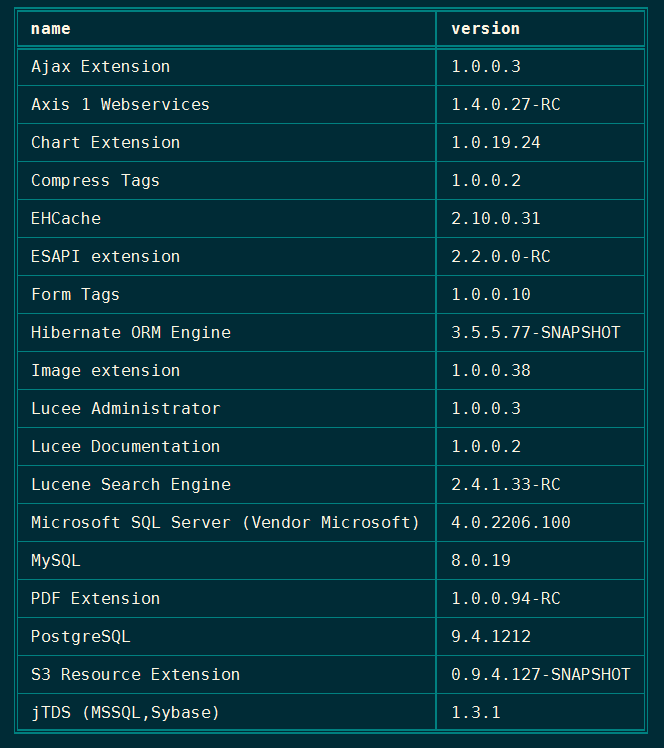Select S3 Resource Extension version 0.9.4.127-SNAPSHOT
664x748 pixels.
pos(540,675)
